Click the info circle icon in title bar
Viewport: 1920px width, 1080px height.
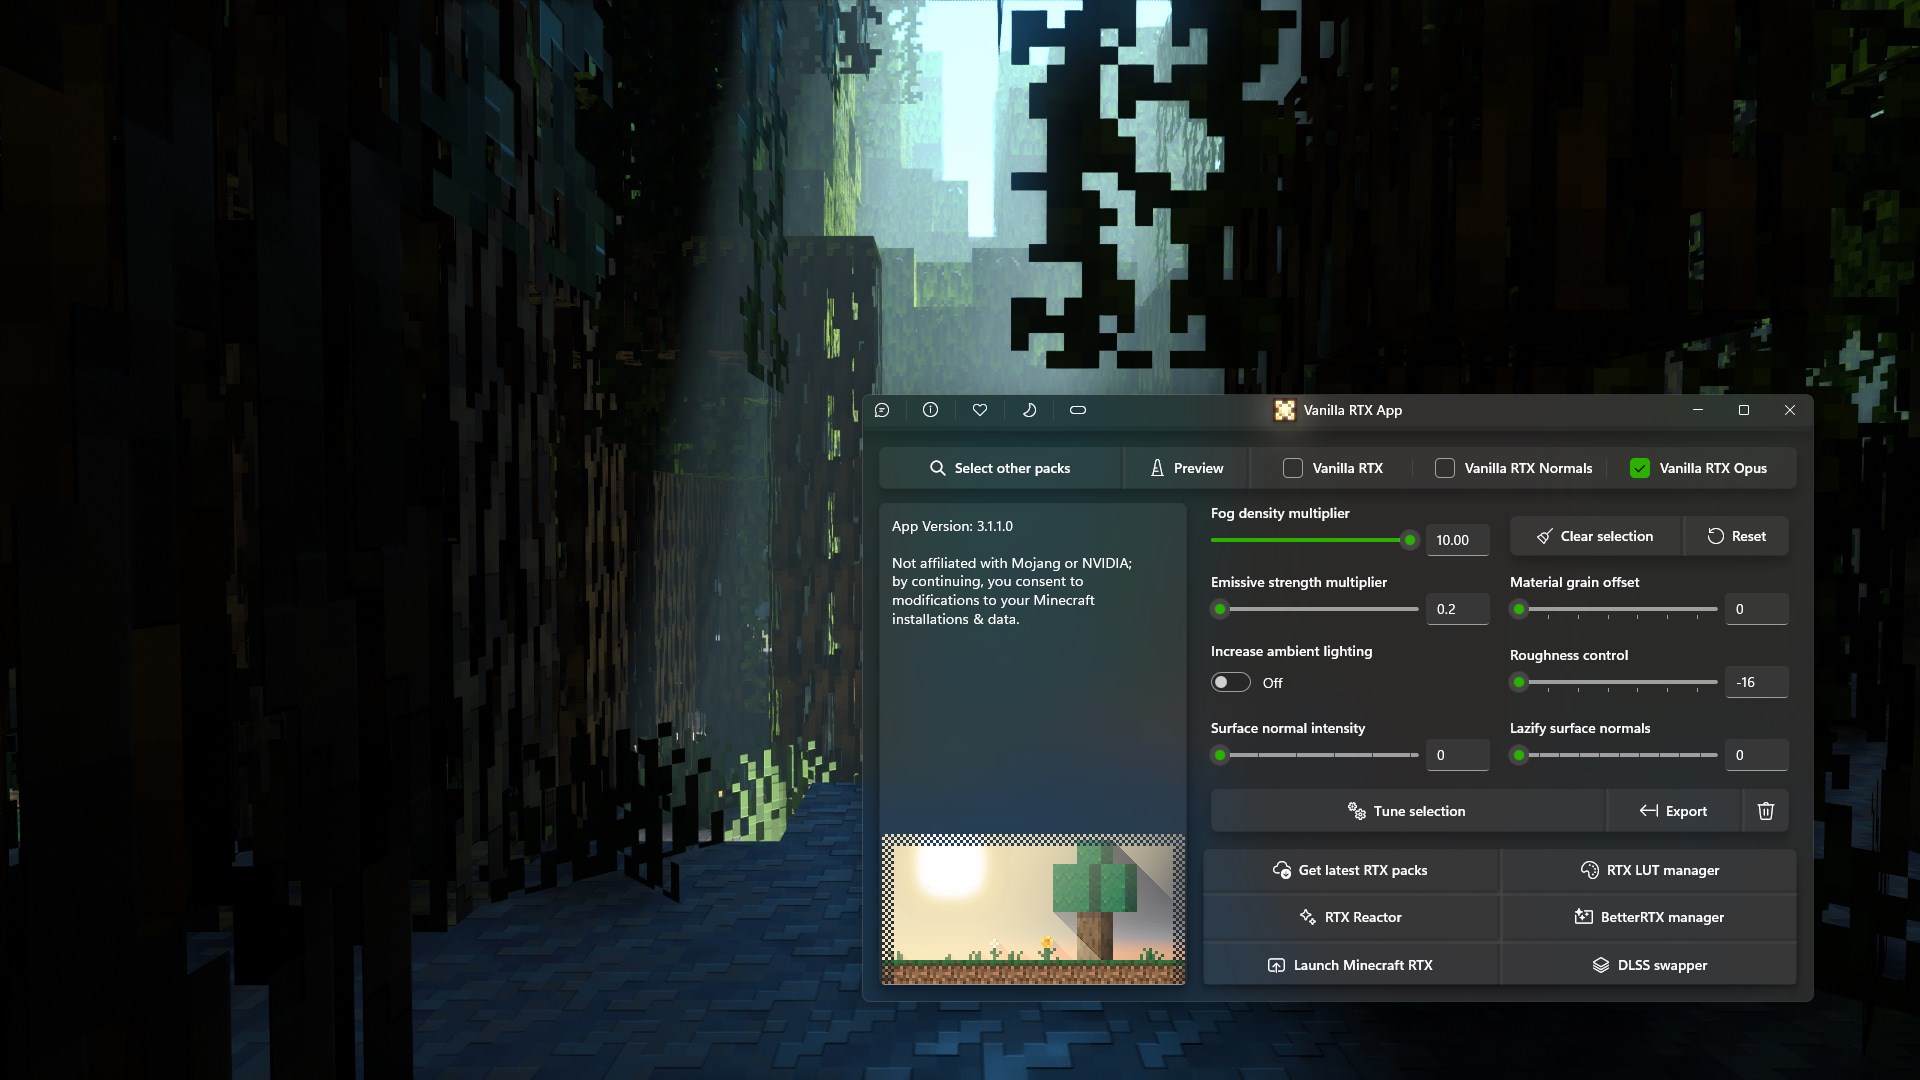930,410
